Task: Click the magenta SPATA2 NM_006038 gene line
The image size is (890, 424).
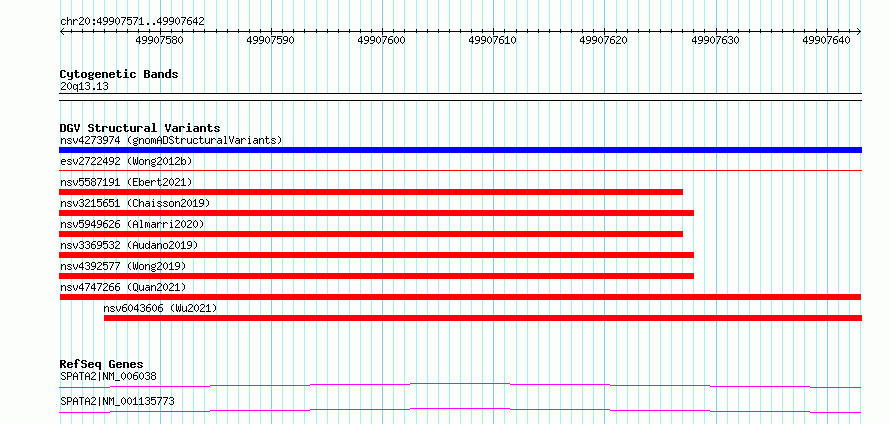Action: 460,386
